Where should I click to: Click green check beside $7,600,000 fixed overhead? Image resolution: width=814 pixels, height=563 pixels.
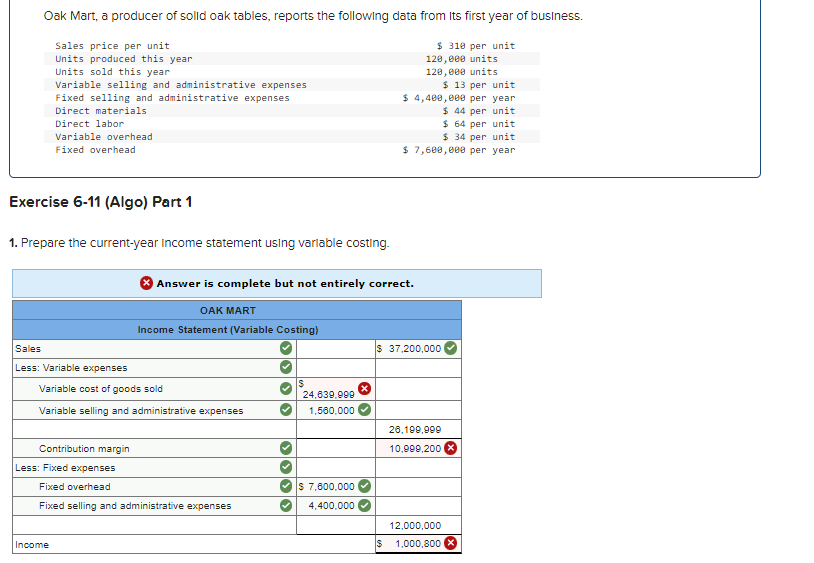(365, 486)
